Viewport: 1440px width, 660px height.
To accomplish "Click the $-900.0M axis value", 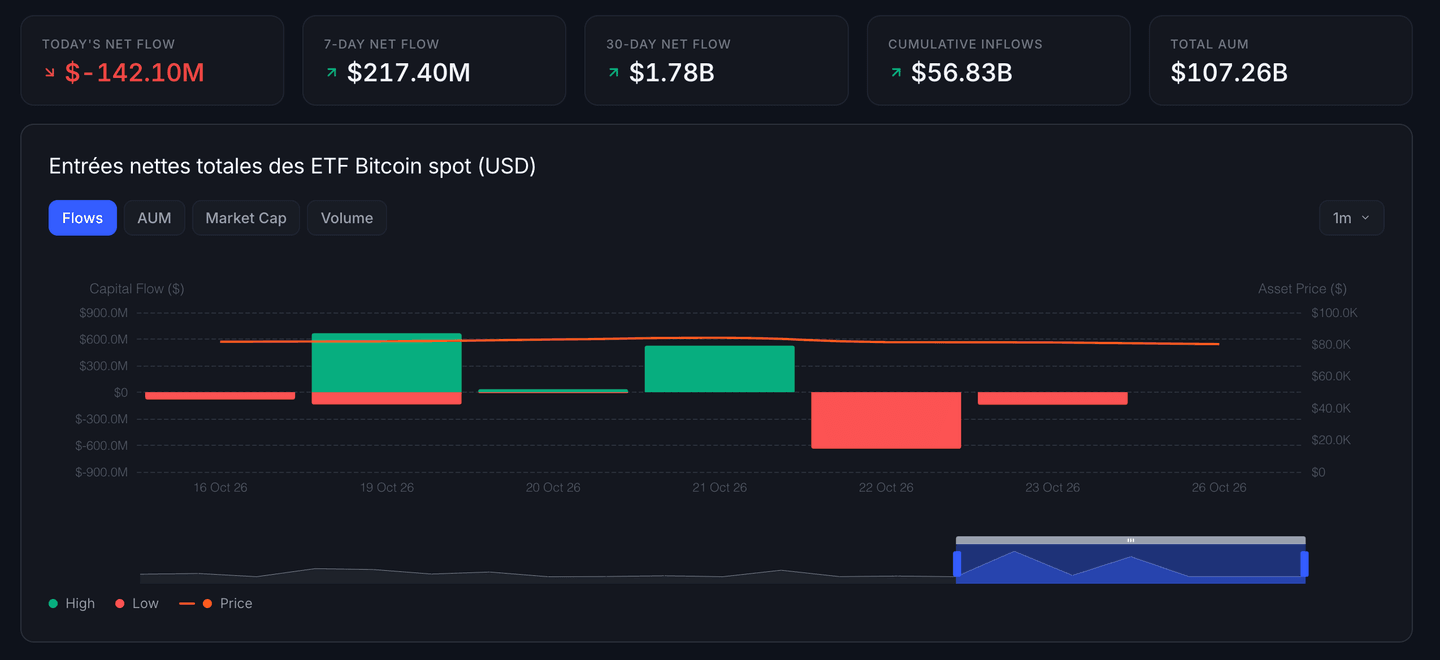I will tap(101, 472).
